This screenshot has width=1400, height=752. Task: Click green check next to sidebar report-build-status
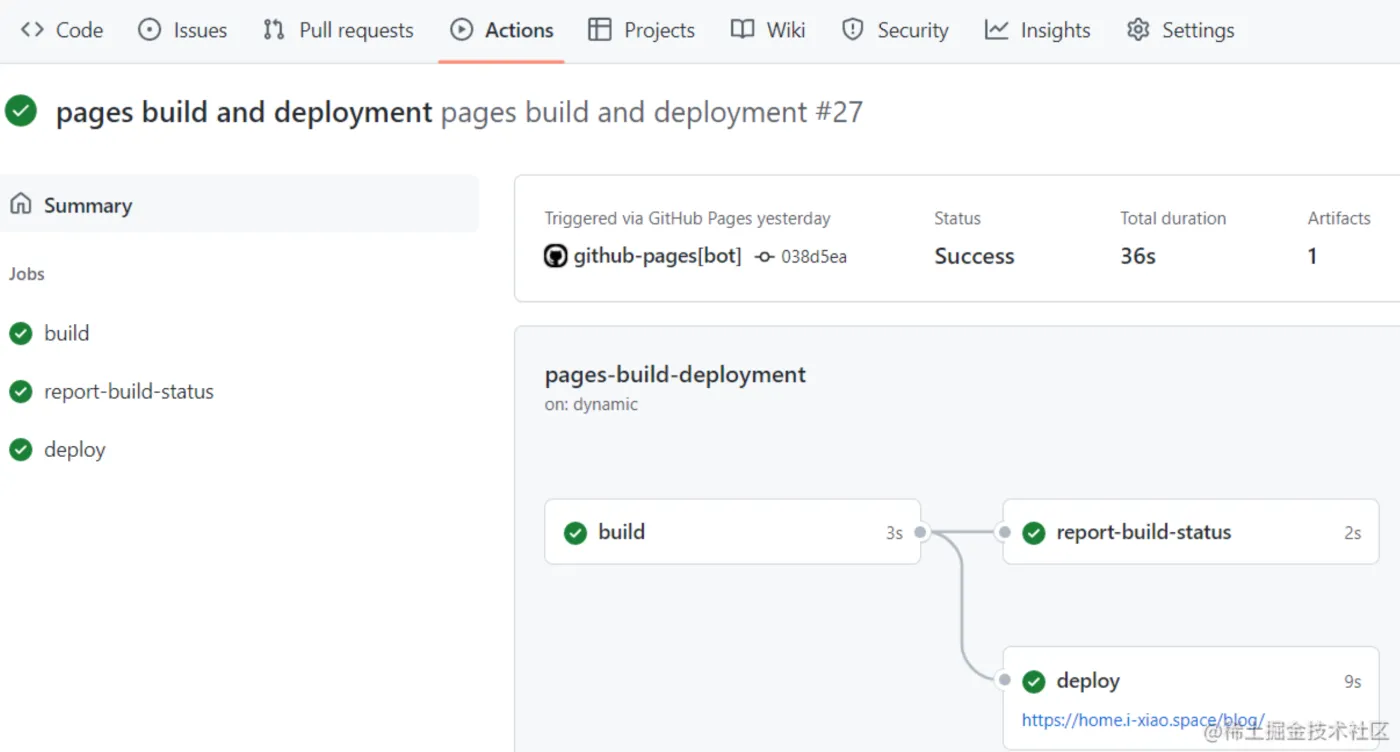point(21,391)
